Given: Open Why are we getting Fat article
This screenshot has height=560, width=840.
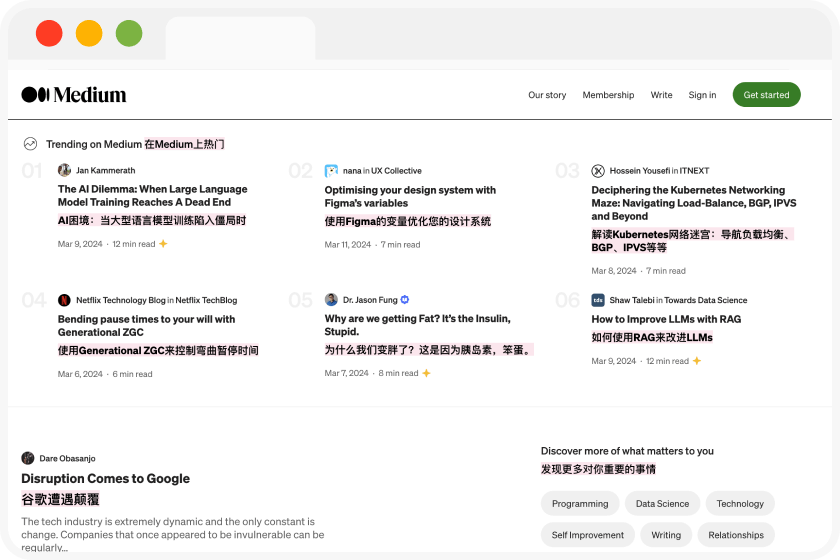Looking at the screenshot, I should pyautogui.click(x=417, y=325).
